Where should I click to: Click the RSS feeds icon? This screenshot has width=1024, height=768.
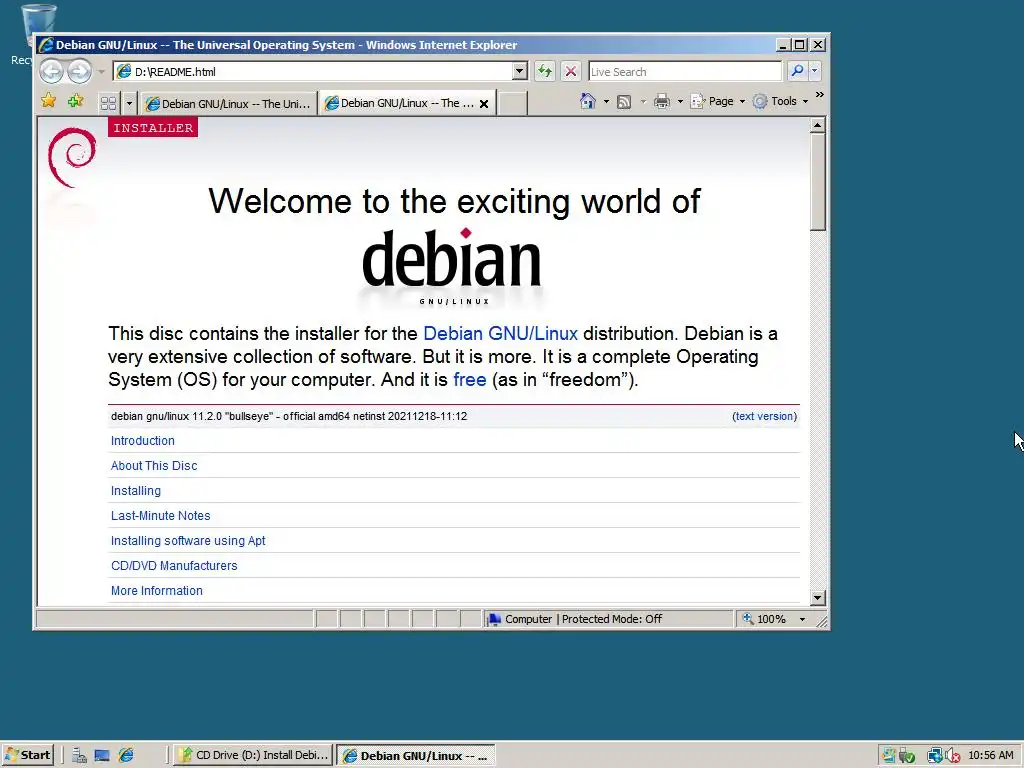[x=624, y=101]
